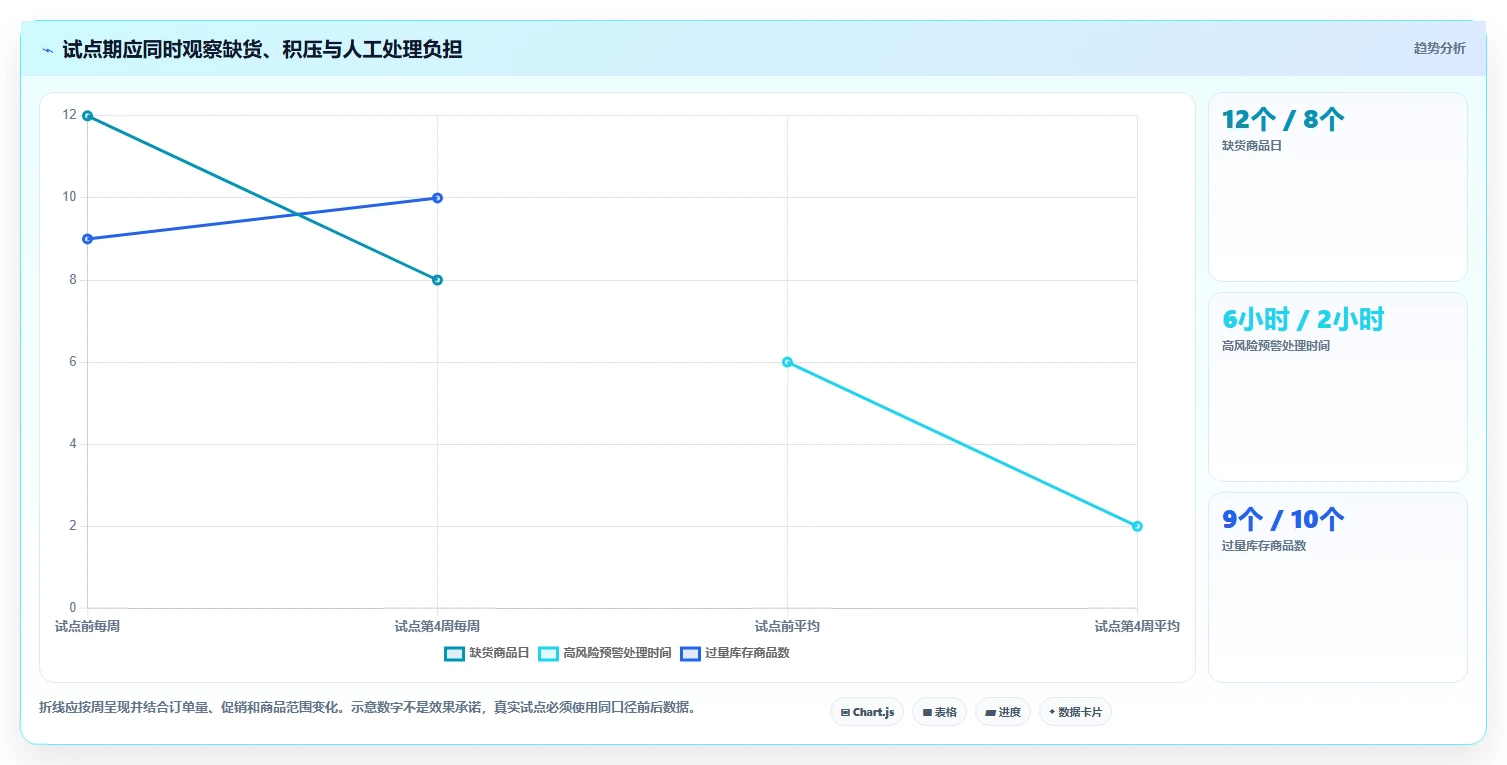Click the 趋势分析 label in header
Viewport: 1507px width, 765px height.
1439,49
